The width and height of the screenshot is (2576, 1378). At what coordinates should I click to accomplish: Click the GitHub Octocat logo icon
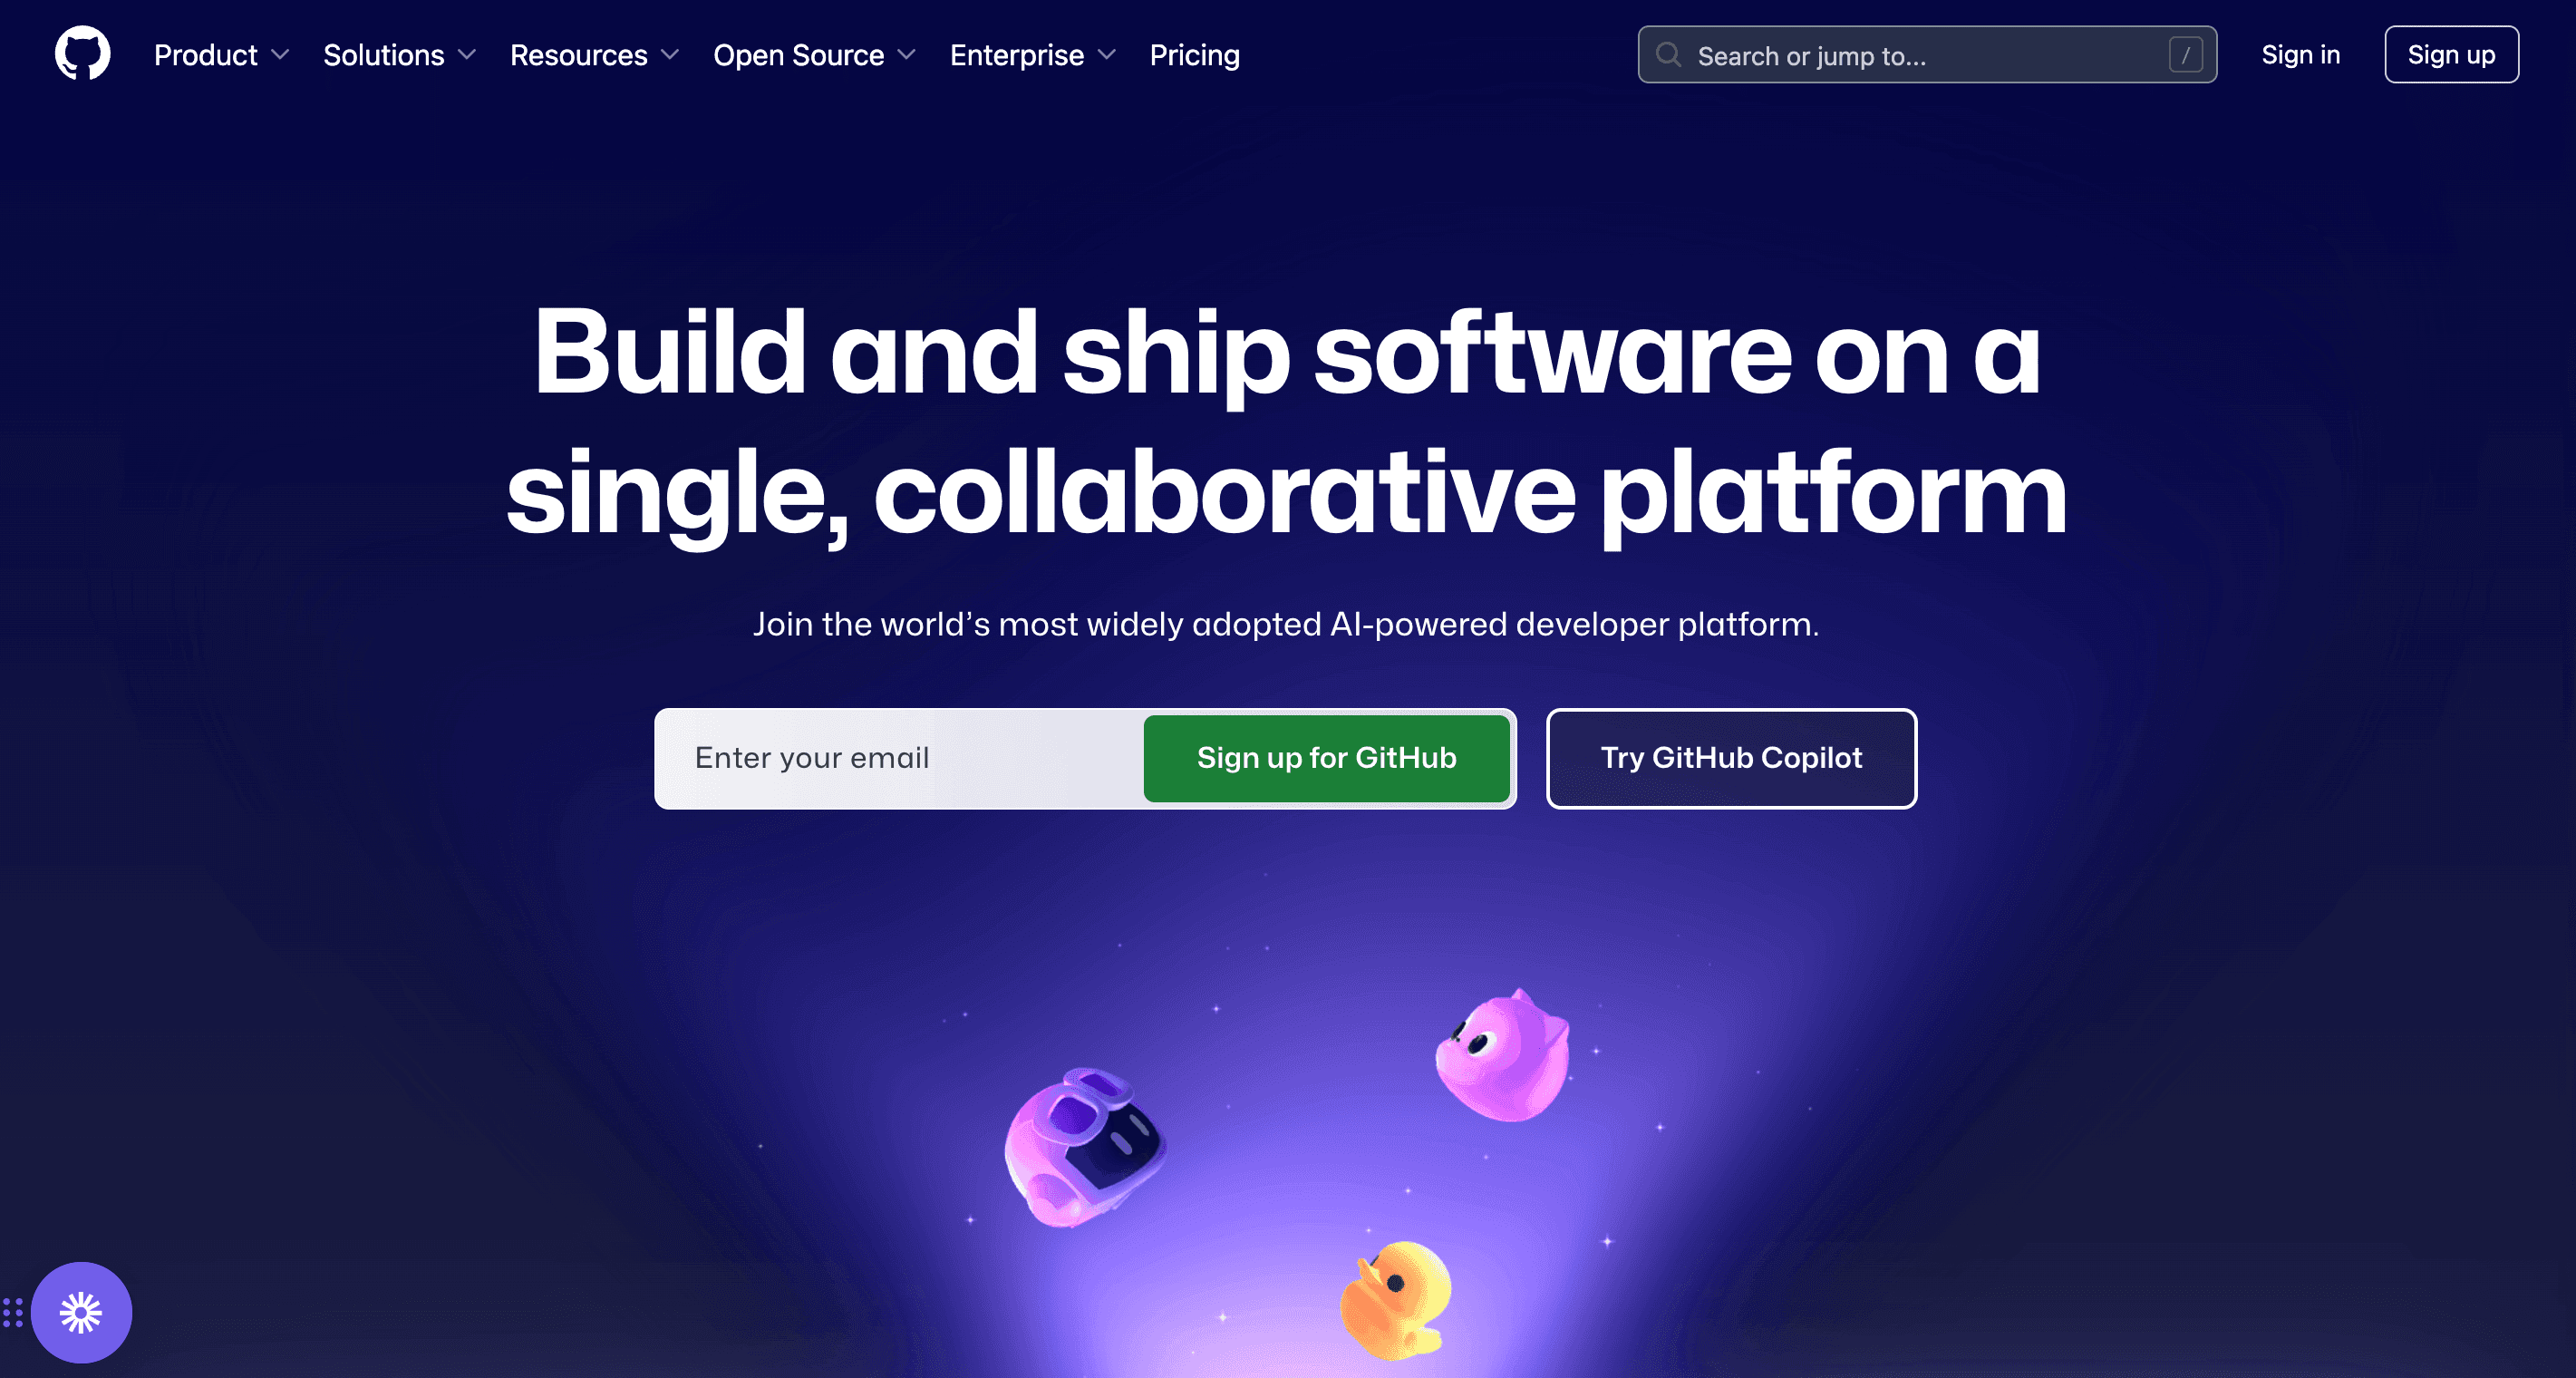tap(82, 54)
